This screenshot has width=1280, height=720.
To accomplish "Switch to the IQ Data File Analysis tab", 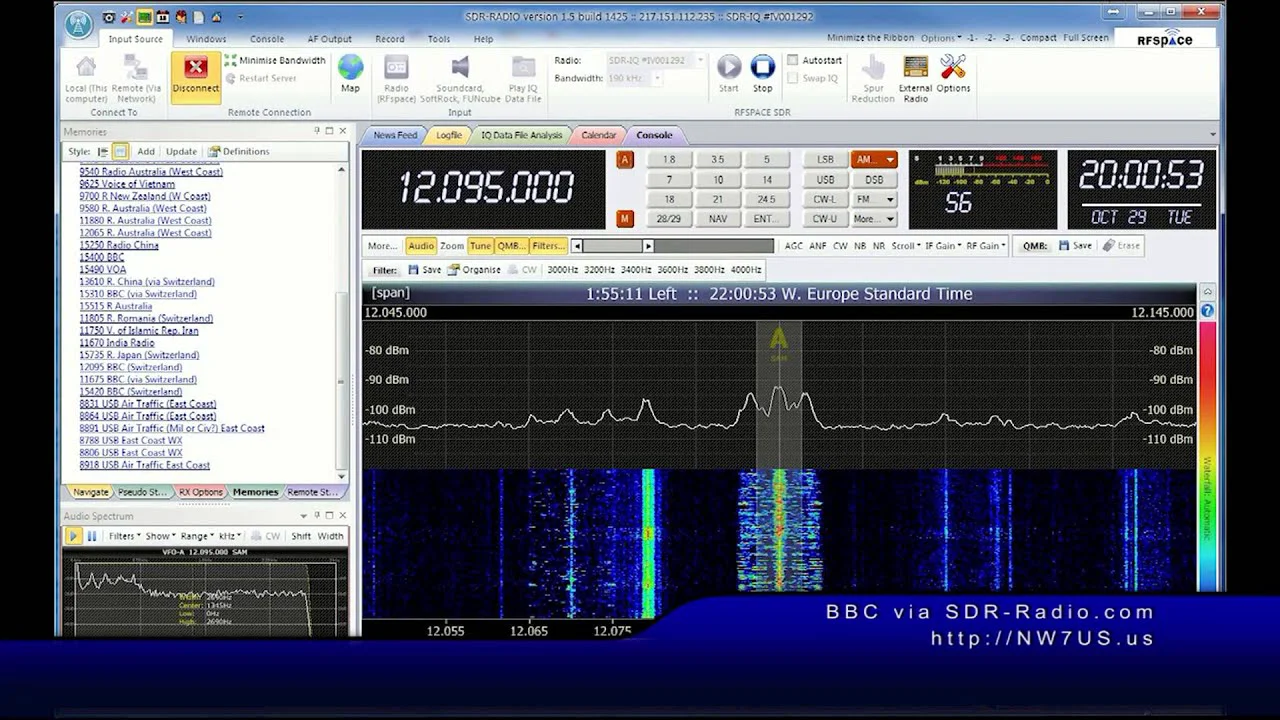I will 521,135.
